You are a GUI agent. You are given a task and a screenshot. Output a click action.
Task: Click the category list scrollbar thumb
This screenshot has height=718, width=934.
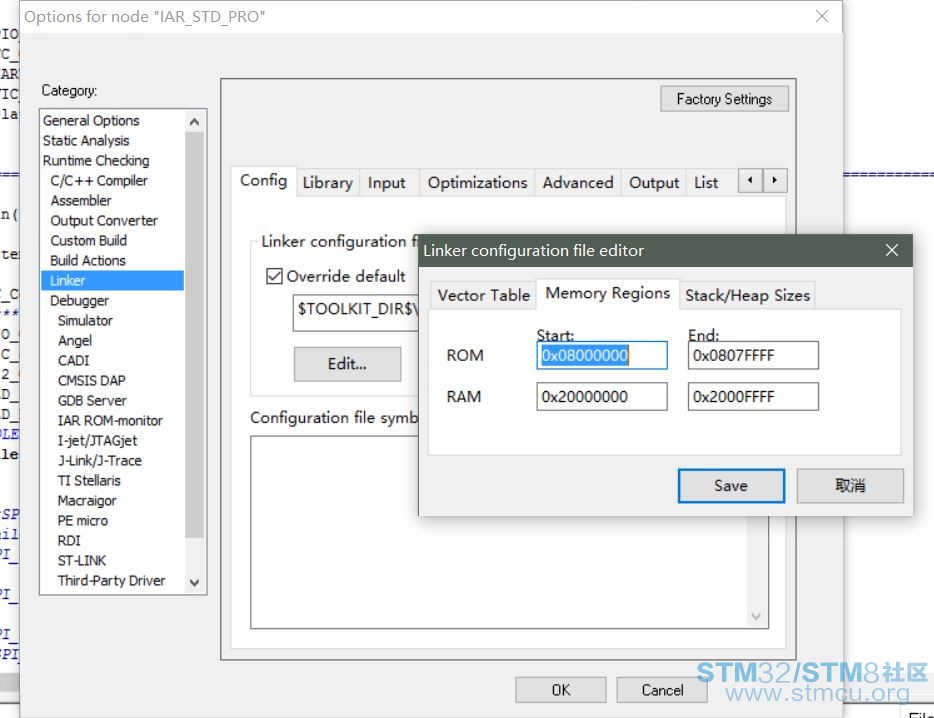pos(194,335)
